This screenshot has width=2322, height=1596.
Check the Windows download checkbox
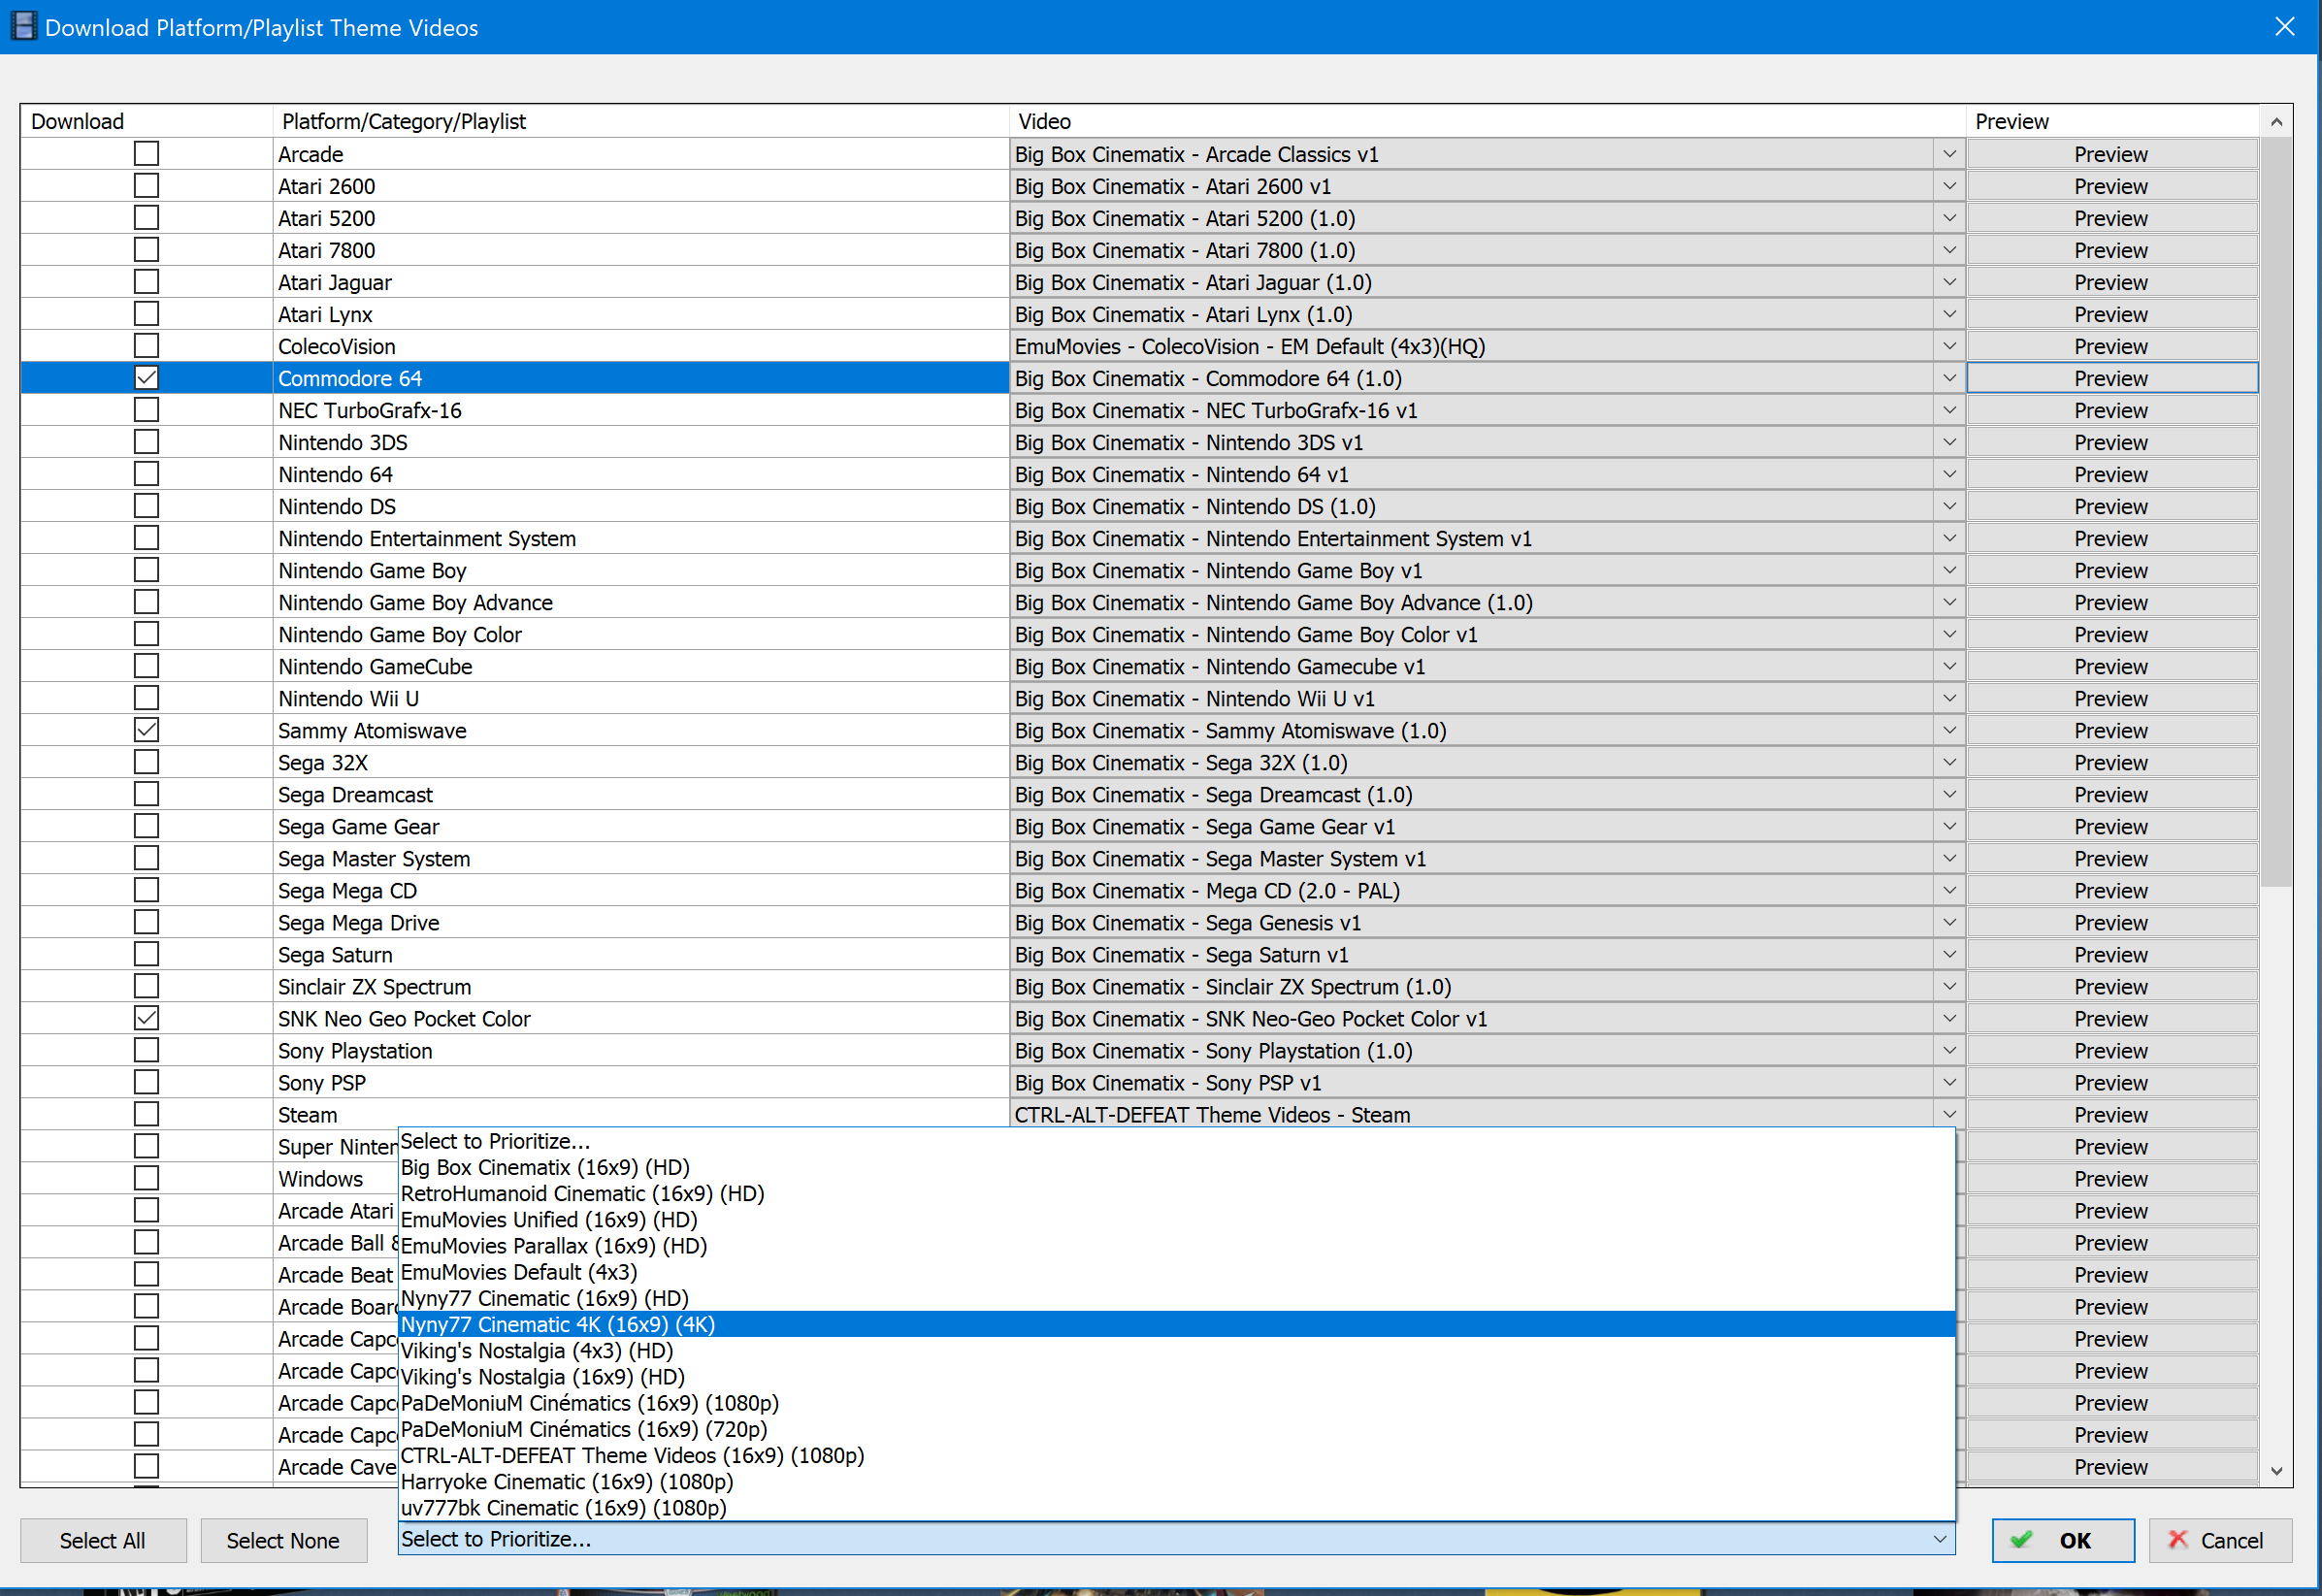tap(146, 1178)
